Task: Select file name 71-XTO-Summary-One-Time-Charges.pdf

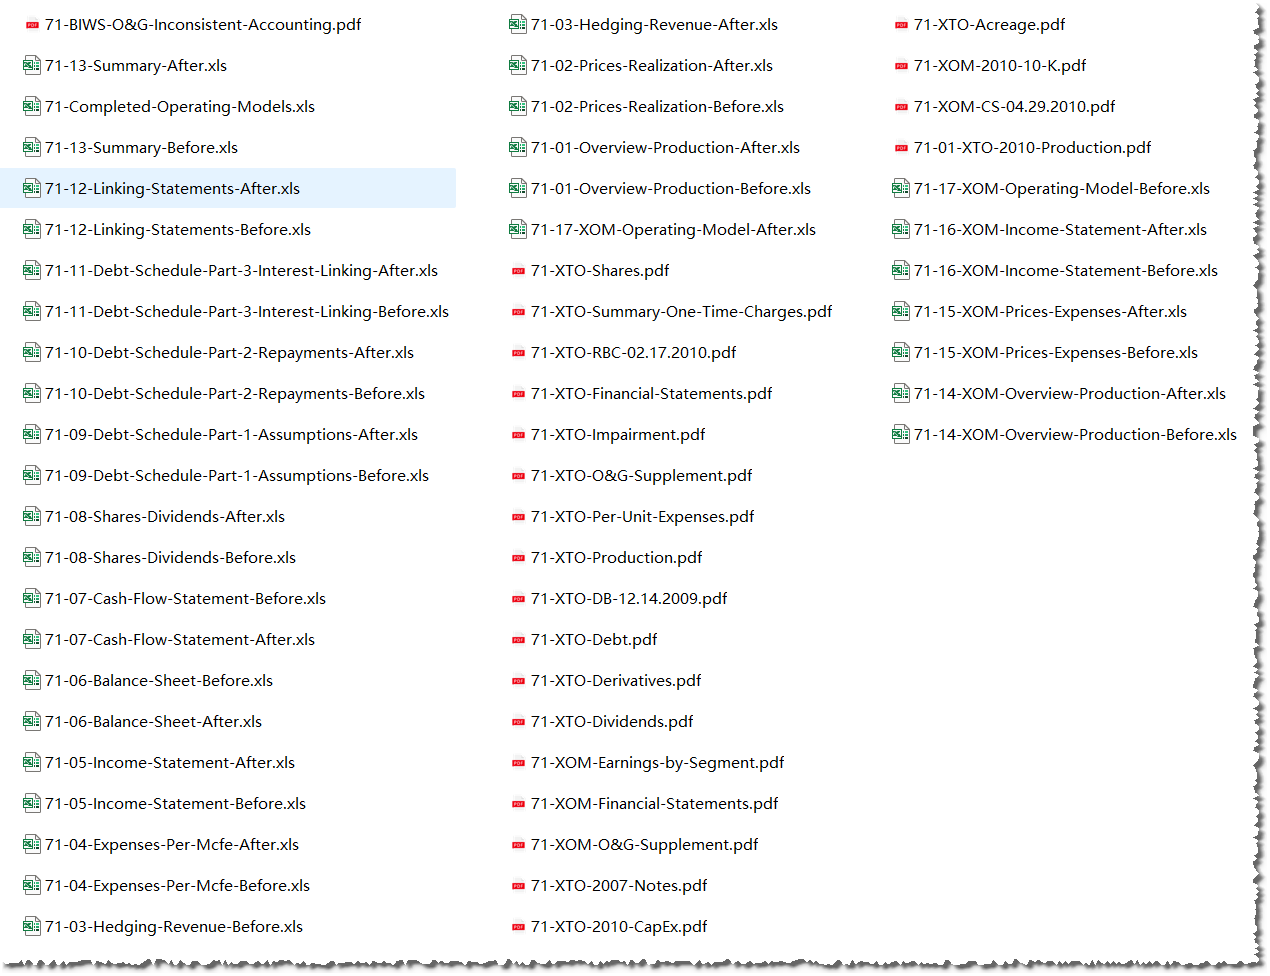Action: (x=681, y=312)
